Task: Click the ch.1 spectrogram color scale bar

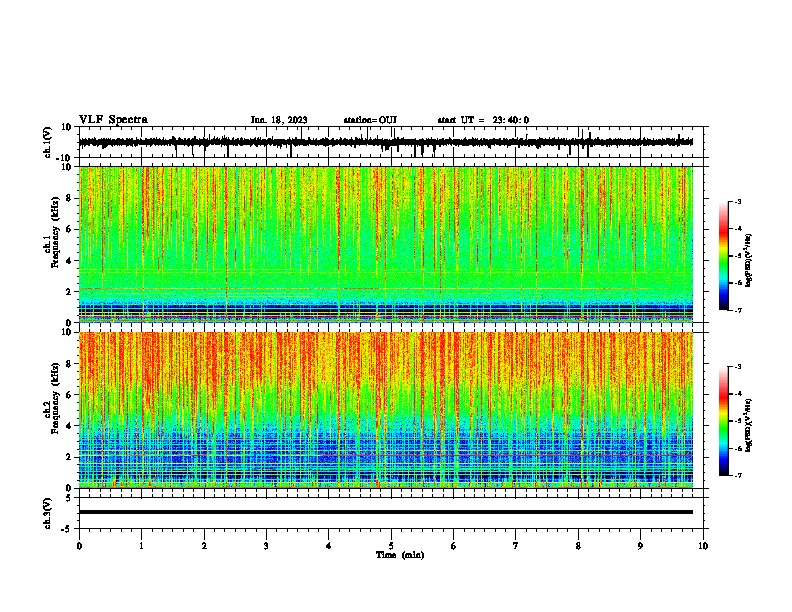Action: [723, 256]
